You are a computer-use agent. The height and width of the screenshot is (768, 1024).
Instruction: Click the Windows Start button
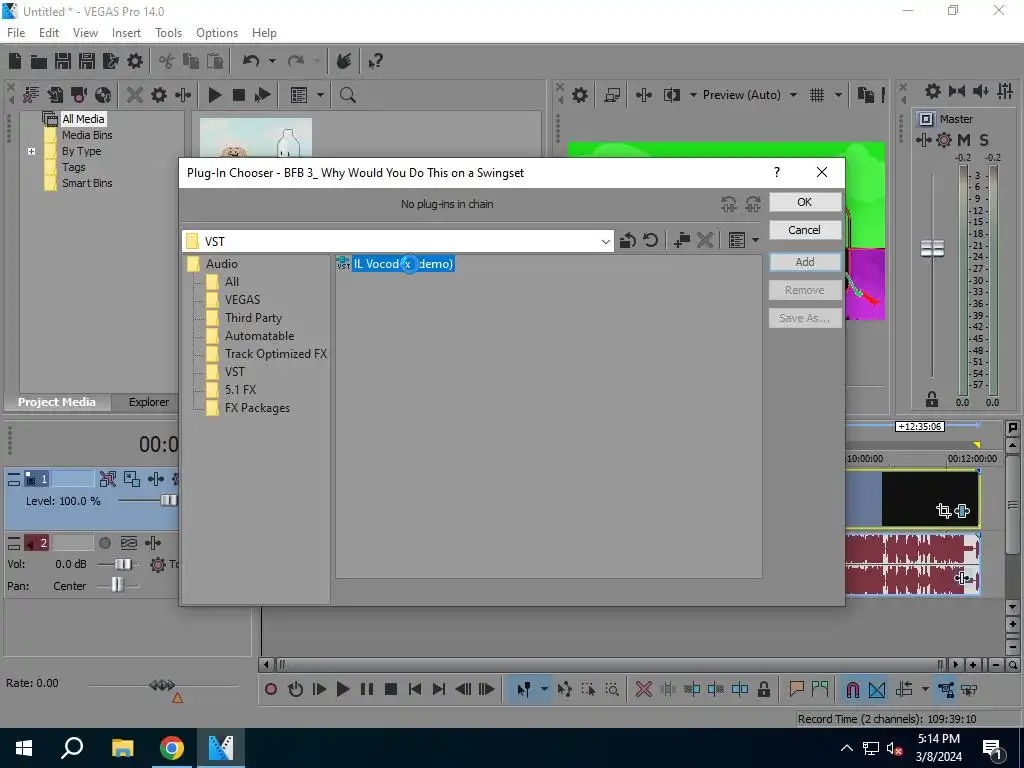24,748
